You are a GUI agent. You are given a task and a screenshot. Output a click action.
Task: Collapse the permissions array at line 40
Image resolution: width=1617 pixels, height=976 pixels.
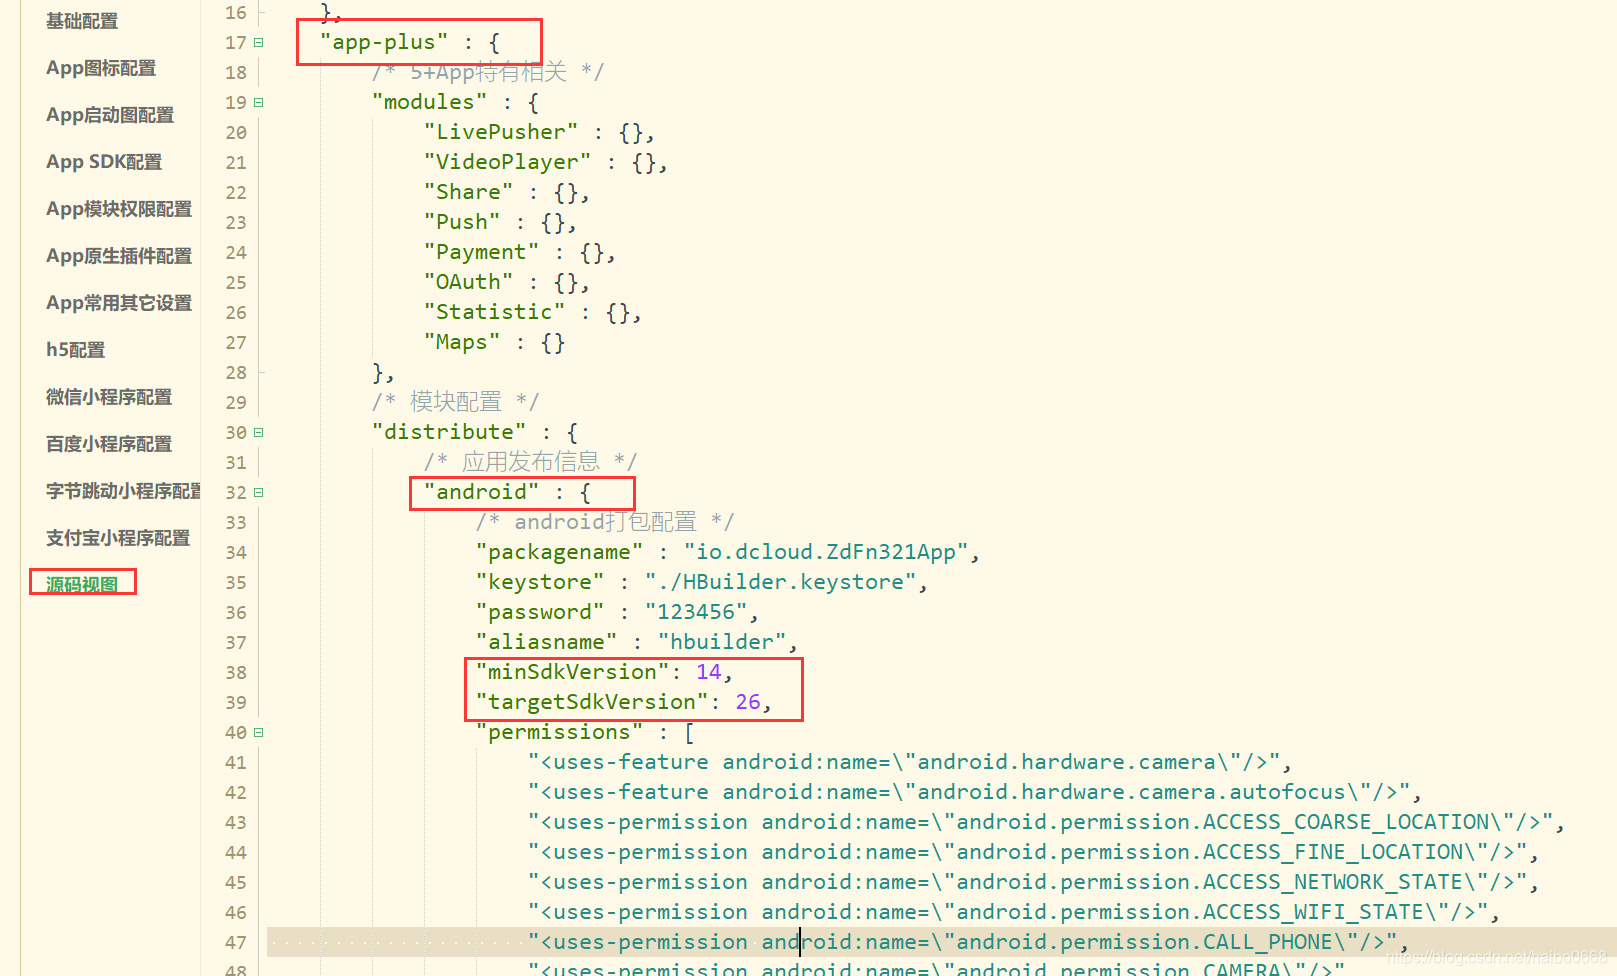tap(259, 733)
